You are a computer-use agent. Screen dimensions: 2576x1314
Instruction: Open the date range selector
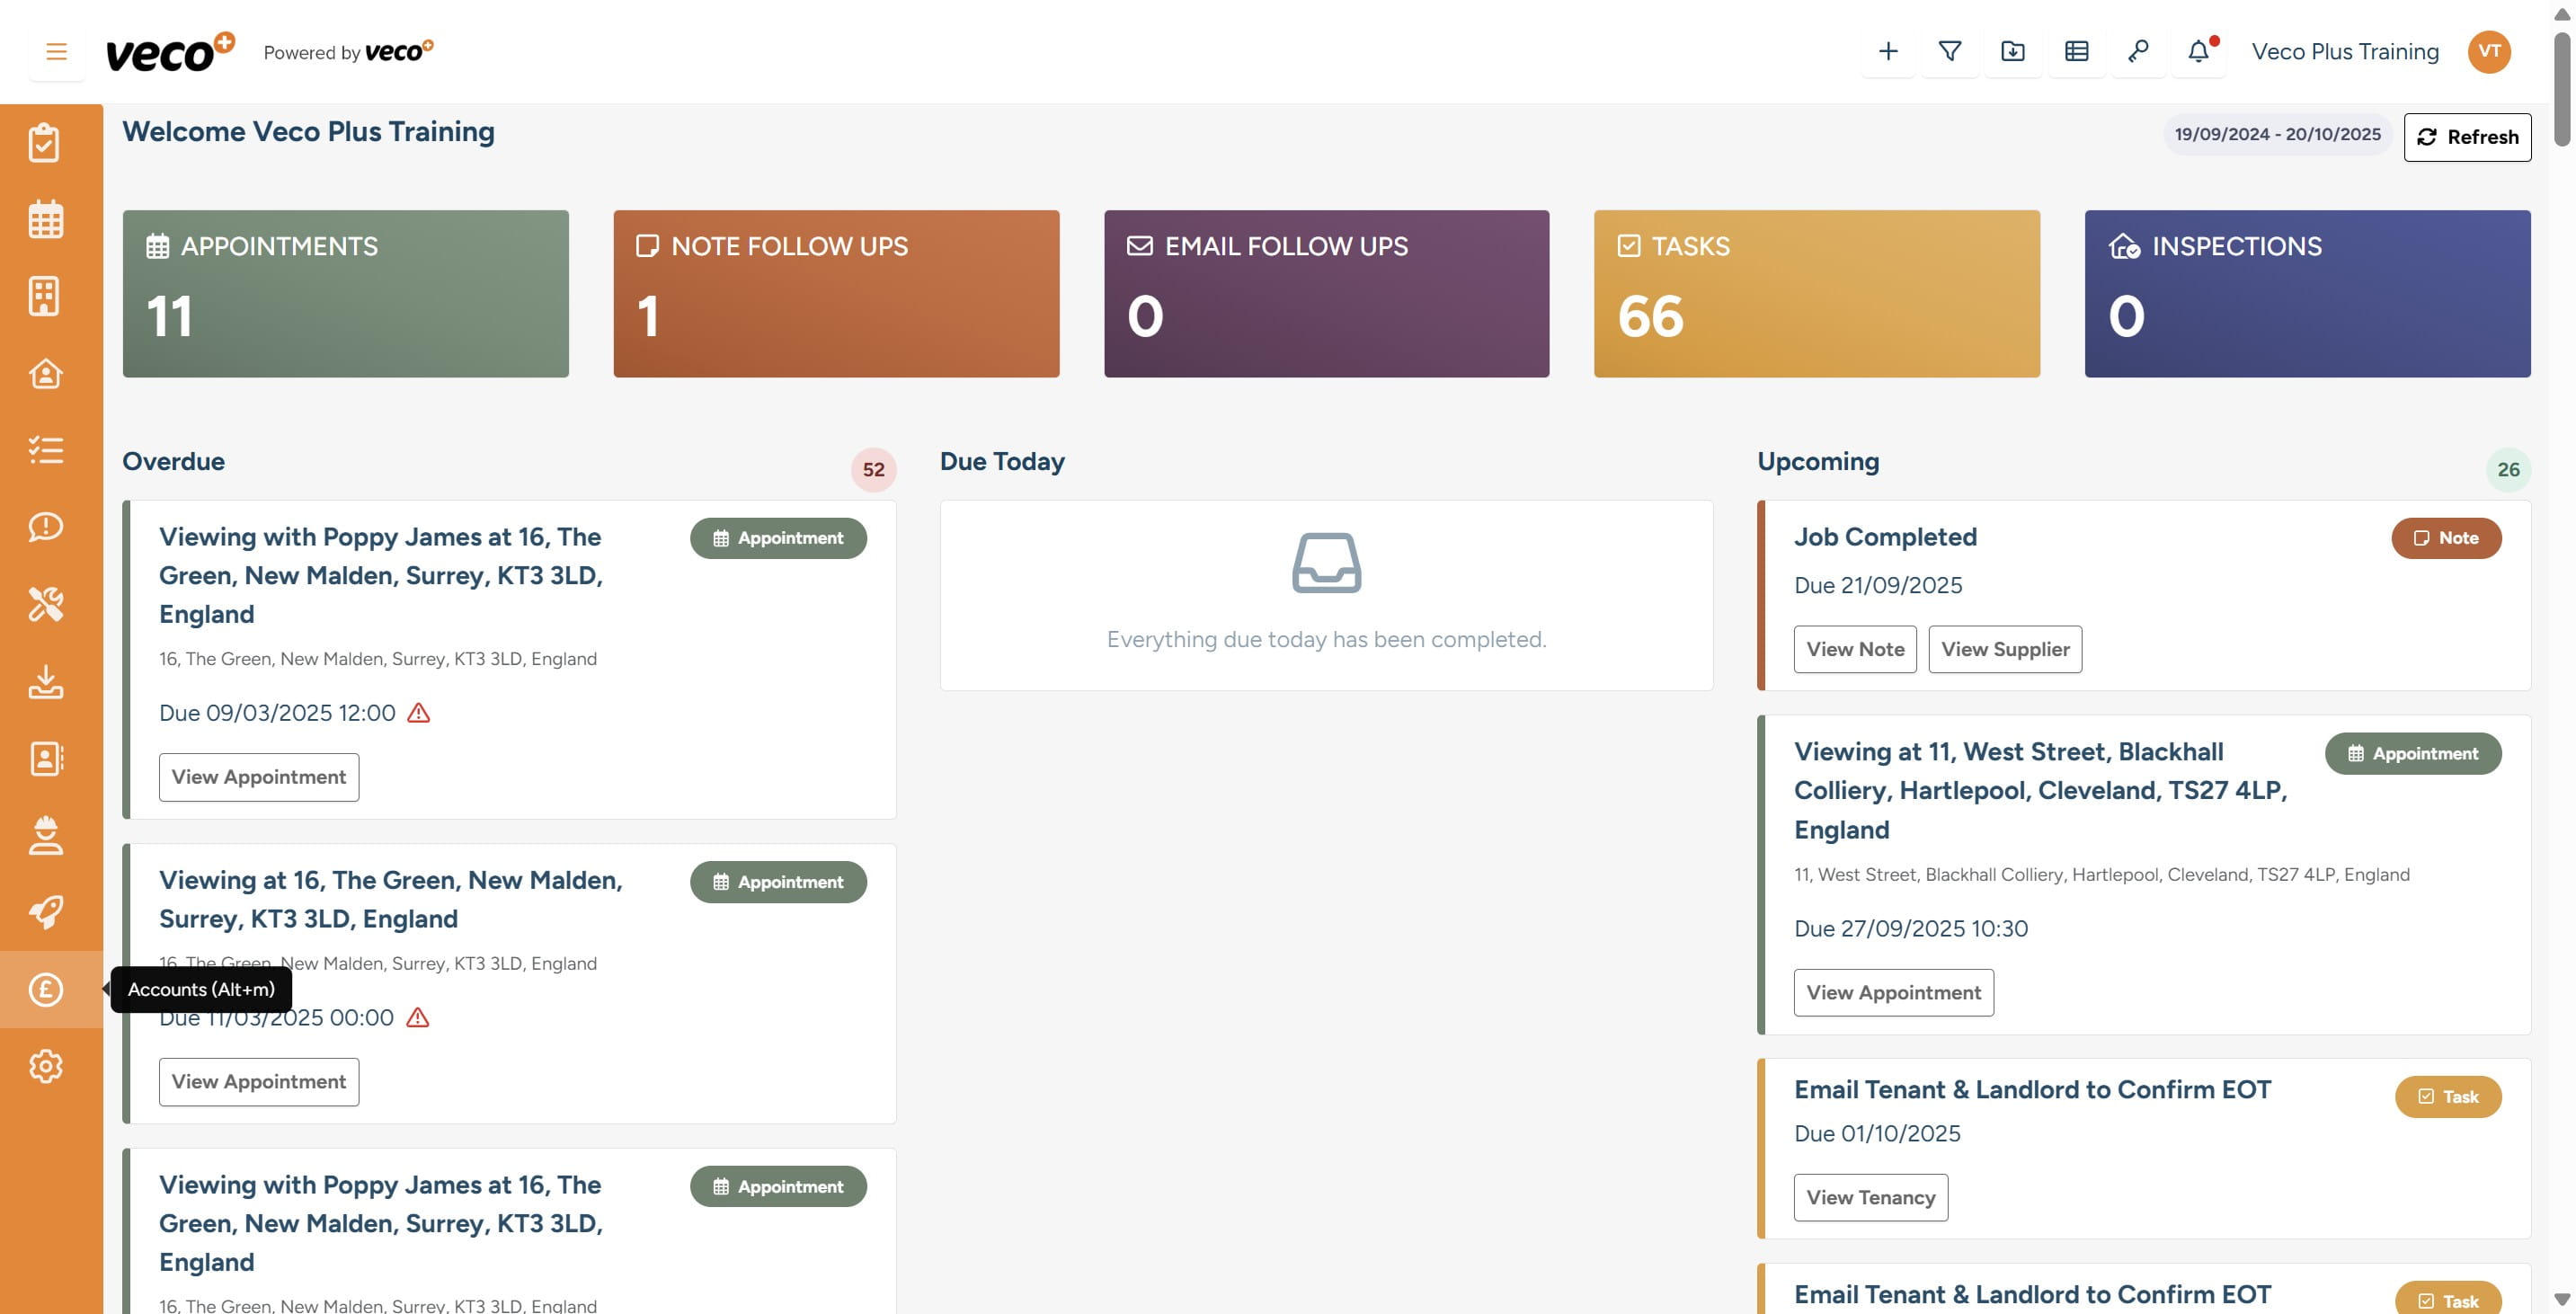point(2277,135)
